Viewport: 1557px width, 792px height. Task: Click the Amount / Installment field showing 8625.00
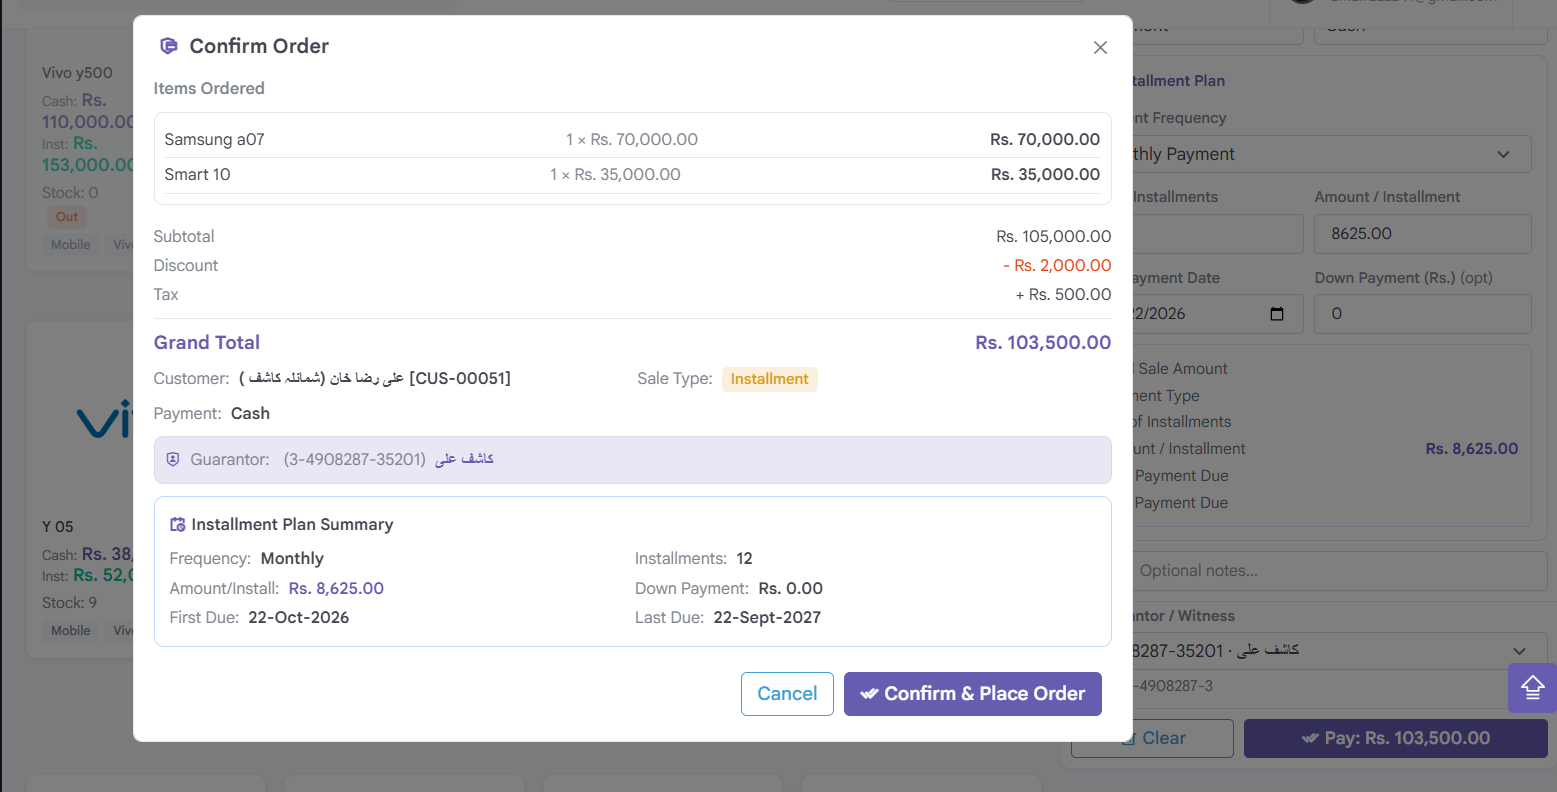[x=1423, y=234]
